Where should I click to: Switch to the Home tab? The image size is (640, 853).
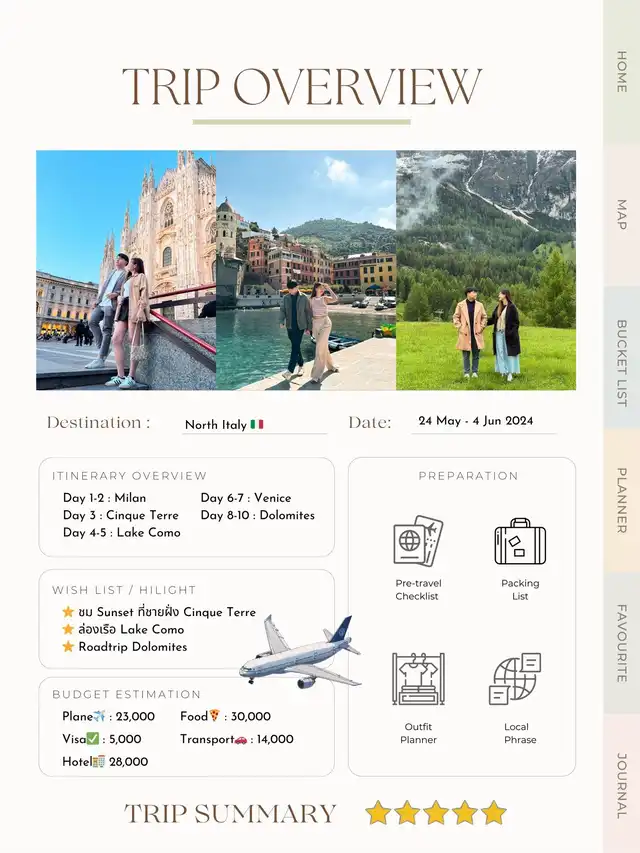[621, 71]
